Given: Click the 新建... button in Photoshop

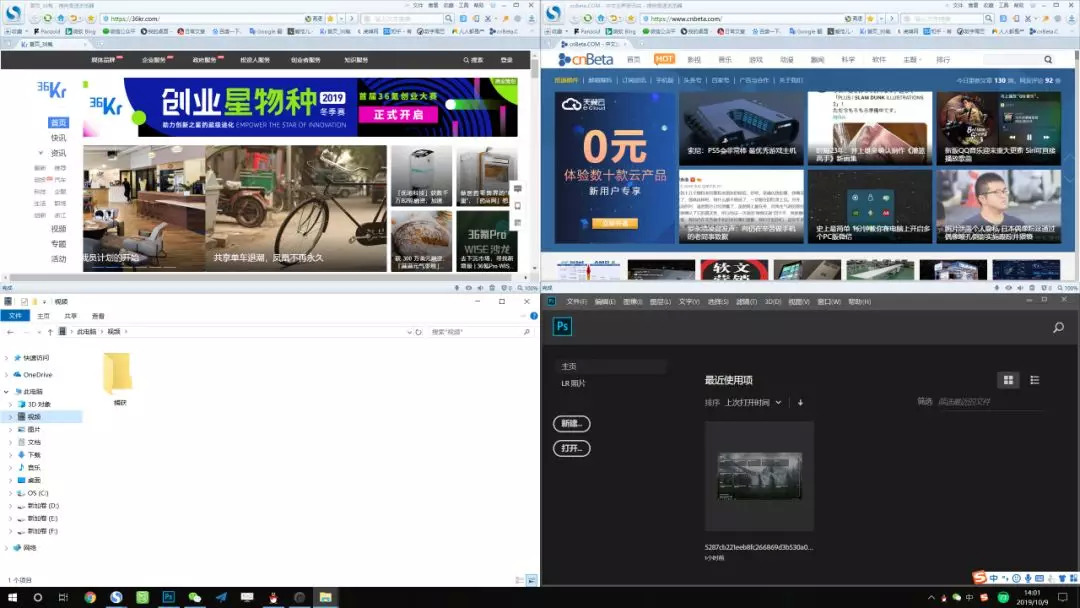Looking at the screenshot, I should (571, 424).
